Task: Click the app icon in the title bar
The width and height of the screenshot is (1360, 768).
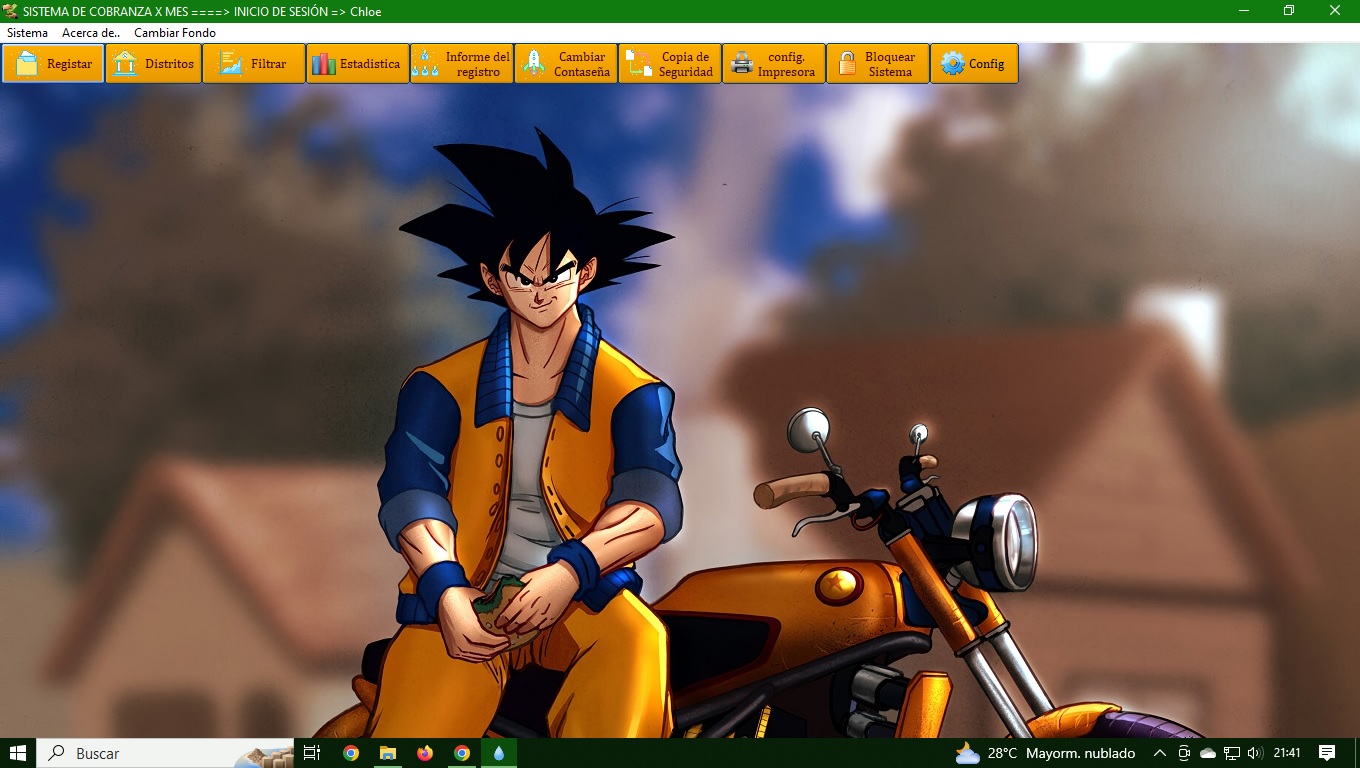Action: pyautogui.click(x=11, y=11)
